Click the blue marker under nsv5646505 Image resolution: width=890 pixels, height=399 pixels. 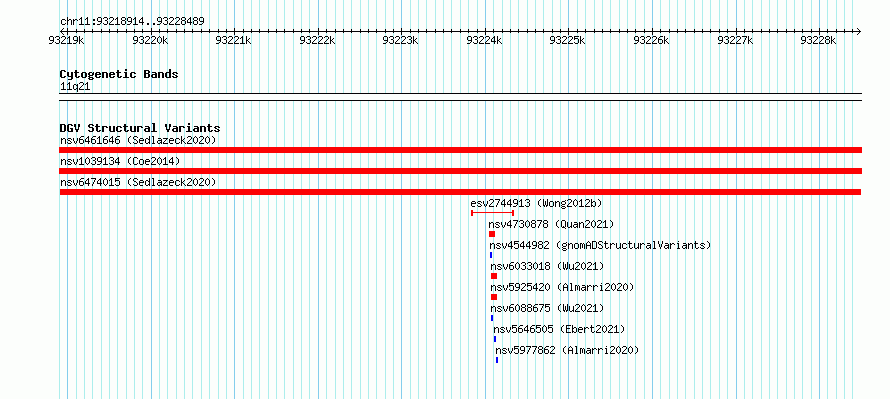click(495, 339)
